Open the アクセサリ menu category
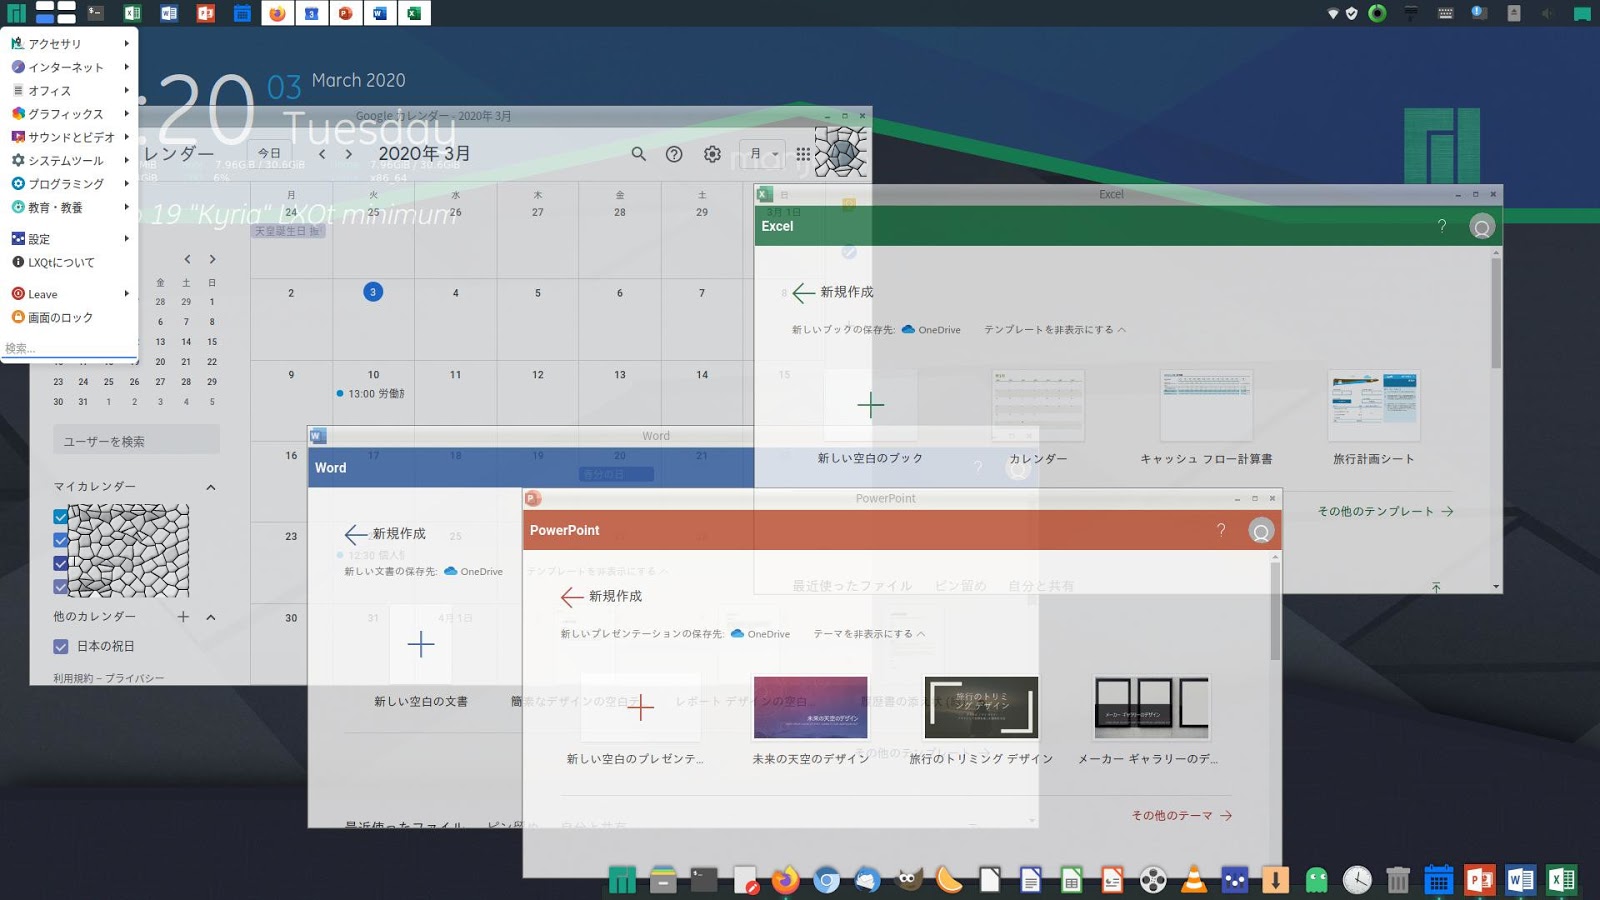Viewport: 1600px width, 900px height. 70,44
